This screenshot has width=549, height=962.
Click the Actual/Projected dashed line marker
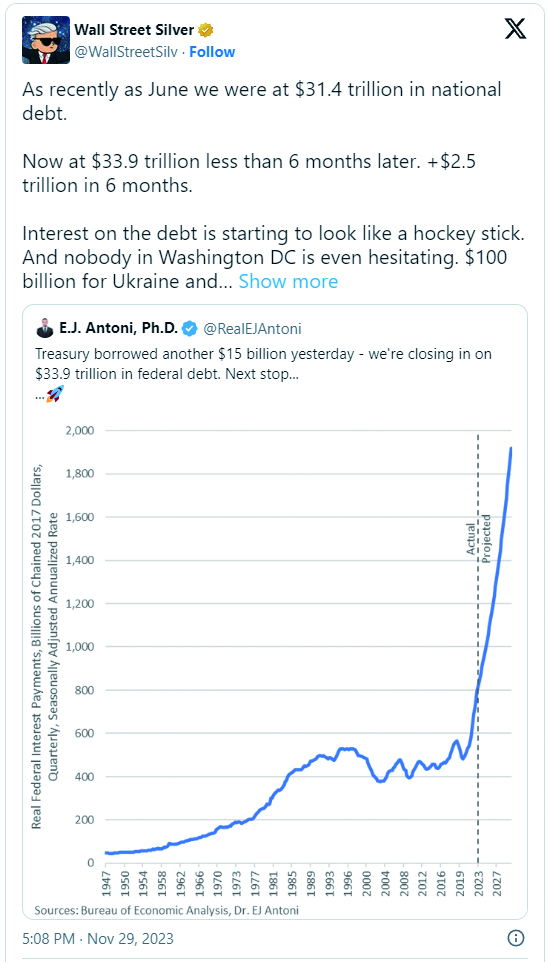pos(478,648)
